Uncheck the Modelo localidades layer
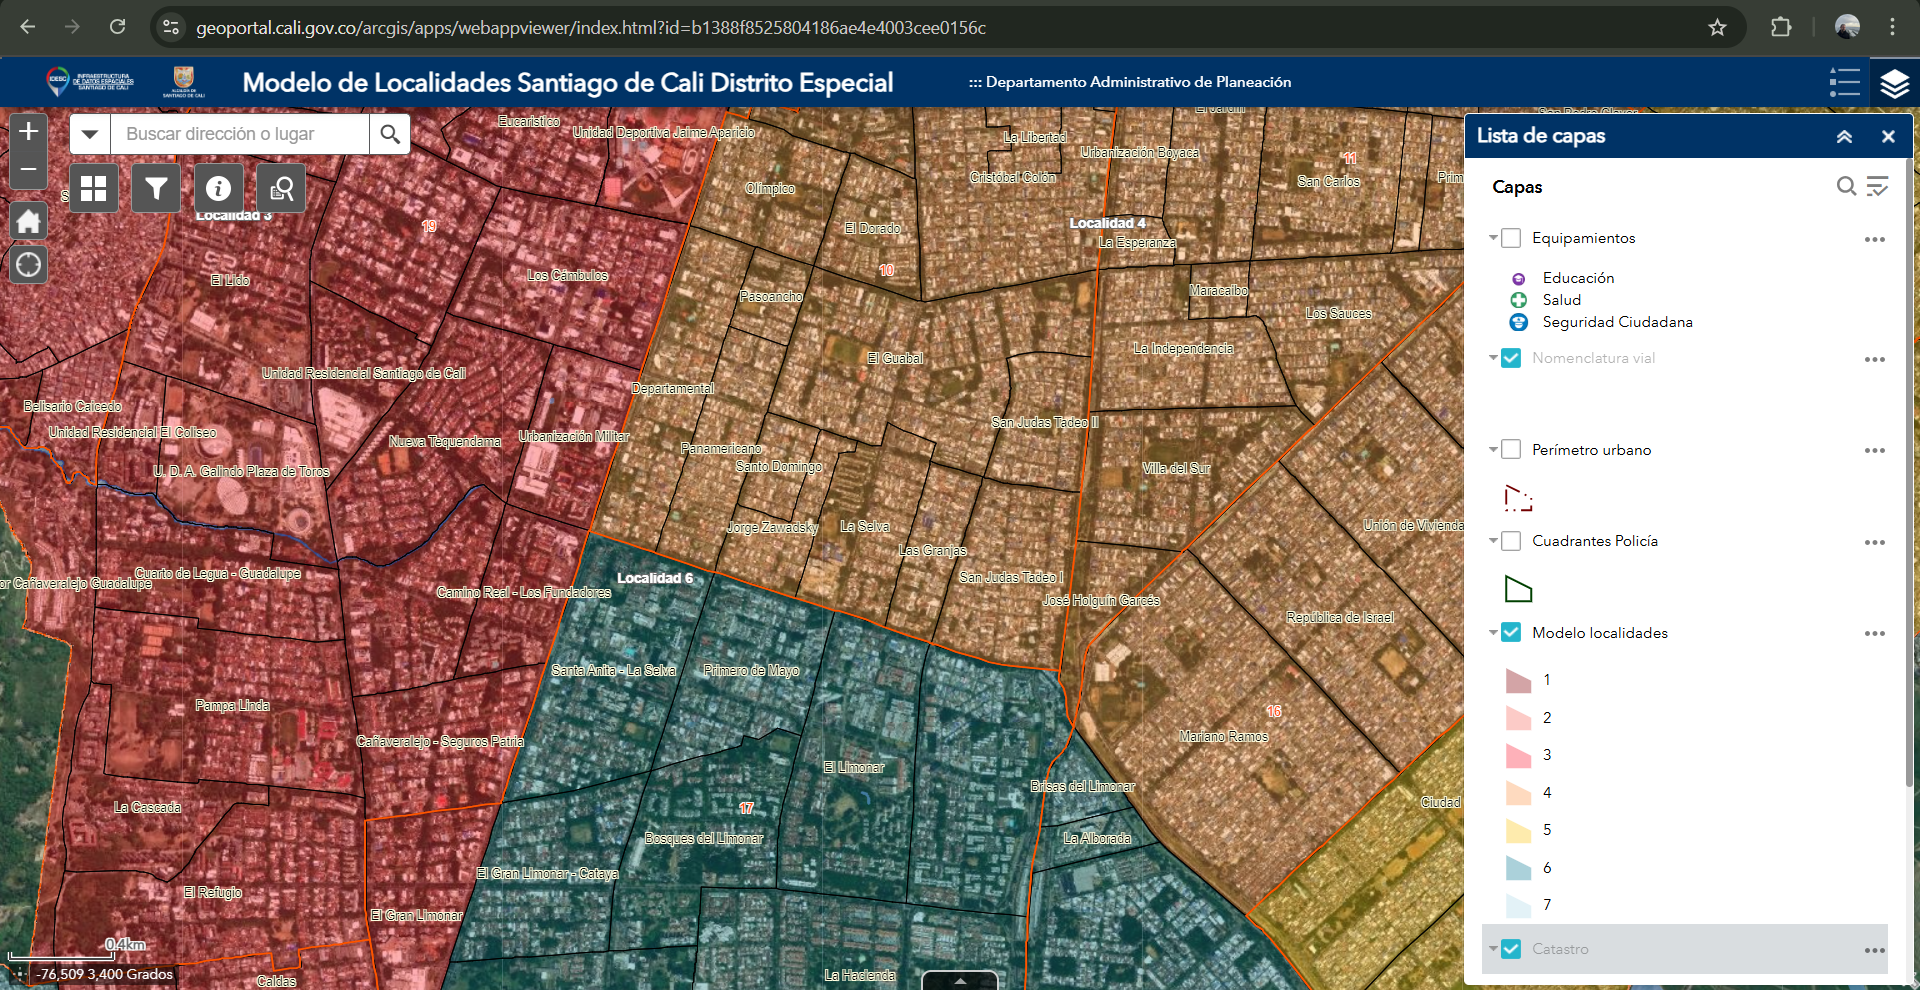1920x990 pixels. (x=1511, y=633)
